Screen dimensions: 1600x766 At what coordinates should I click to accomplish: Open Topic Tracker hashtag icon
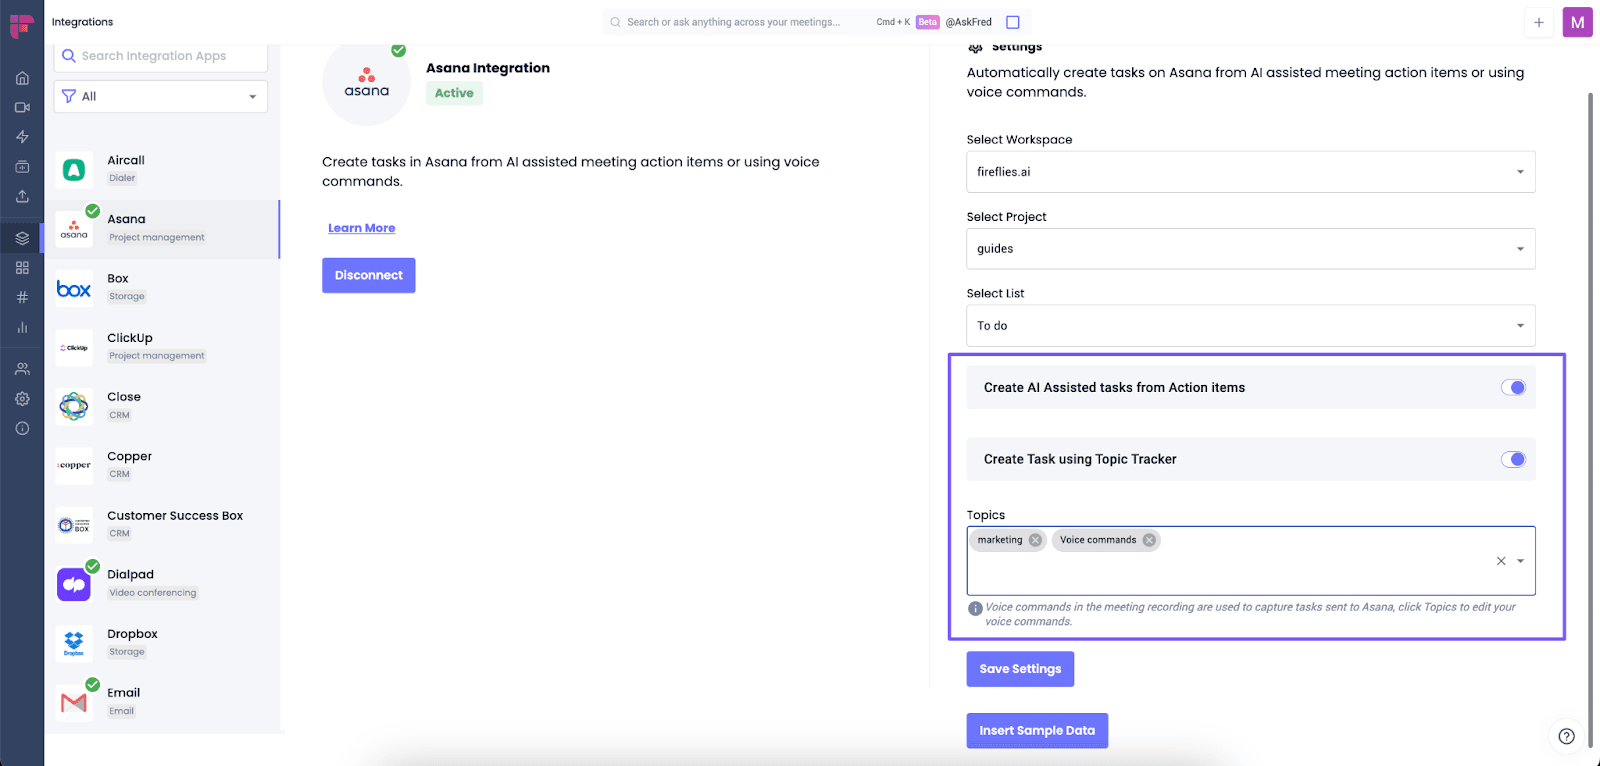coord(22,297)
